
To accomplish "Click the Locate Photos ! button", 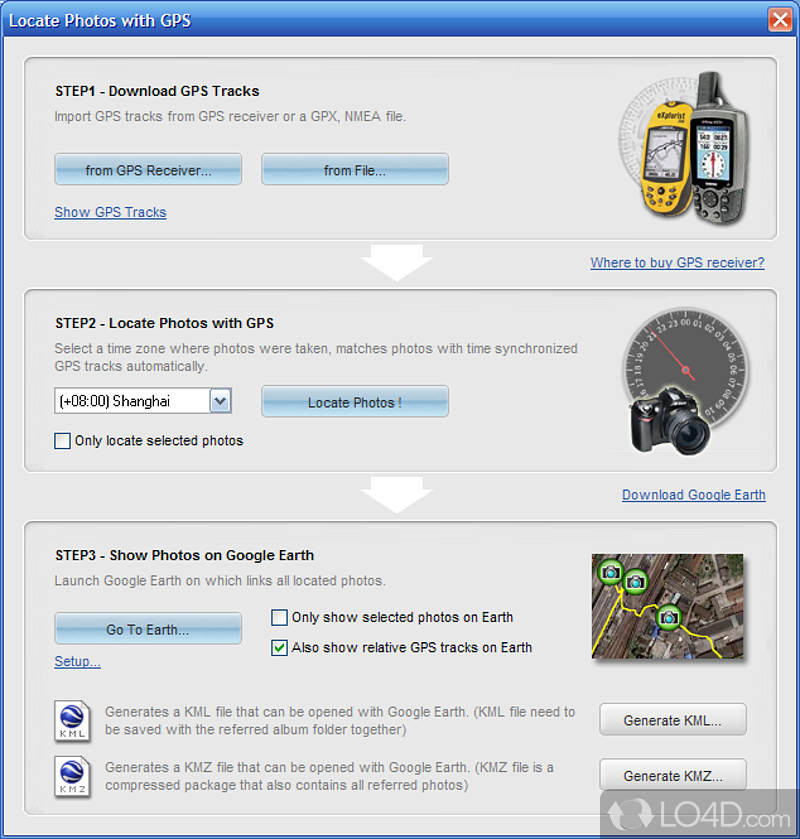I will (x=355, y=401).
